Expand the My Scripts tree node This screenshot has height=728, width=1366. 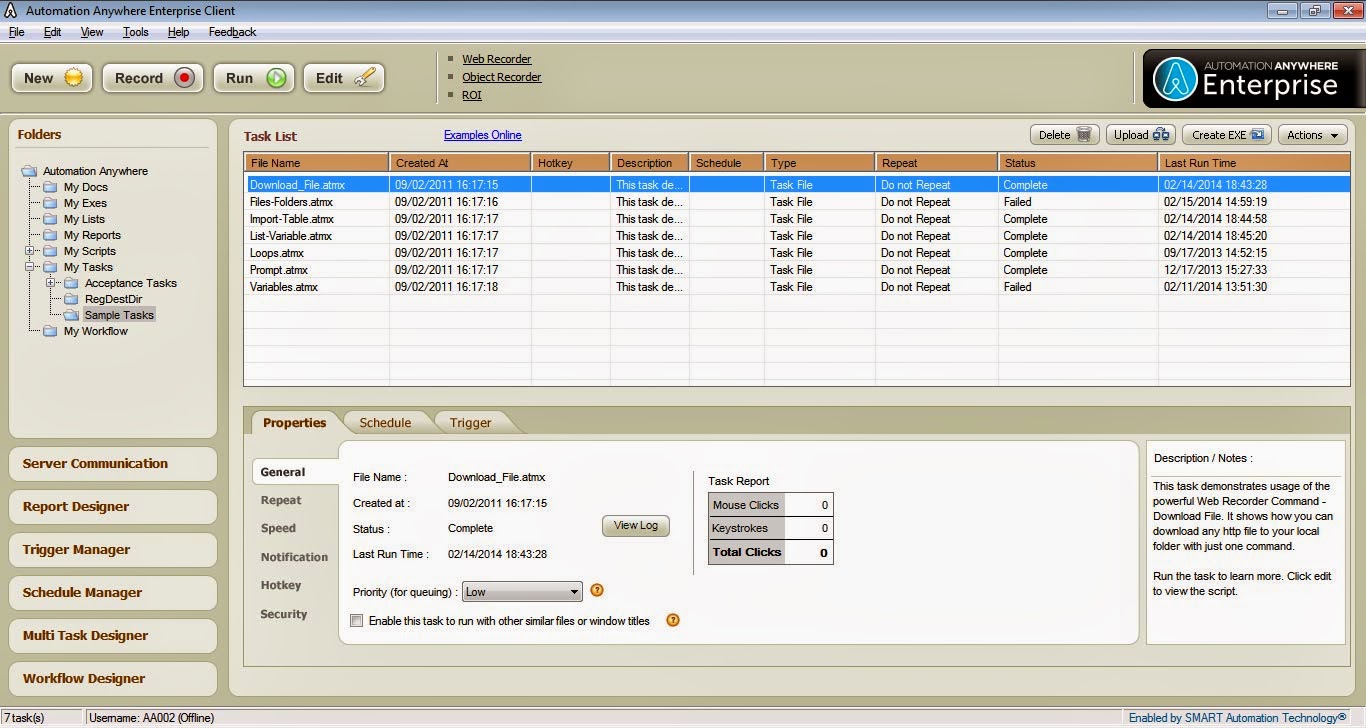30,251
